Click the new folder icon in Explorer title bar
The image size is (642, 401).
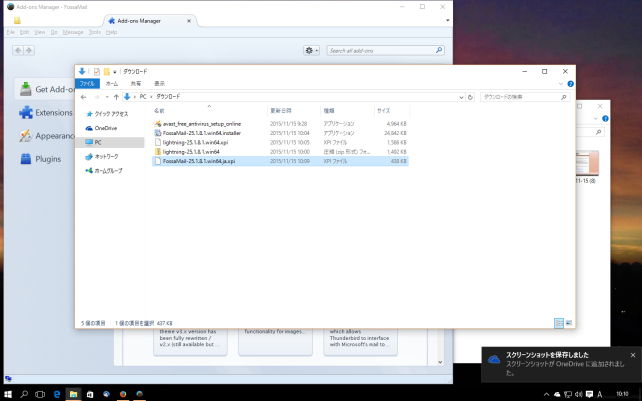[x=106, y=72]
